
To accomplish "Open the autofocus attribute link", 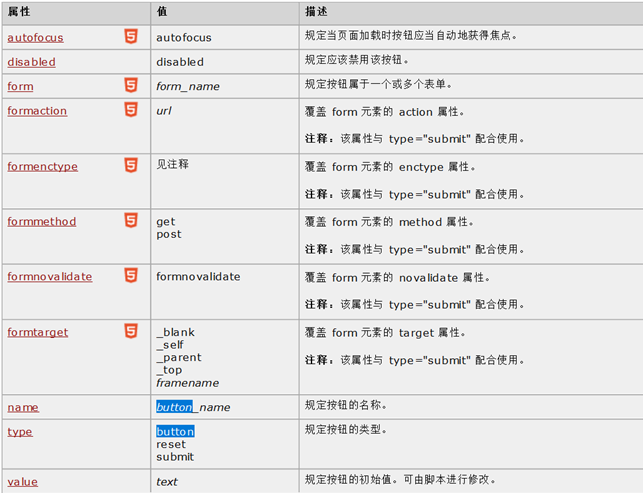I will 35,38.
